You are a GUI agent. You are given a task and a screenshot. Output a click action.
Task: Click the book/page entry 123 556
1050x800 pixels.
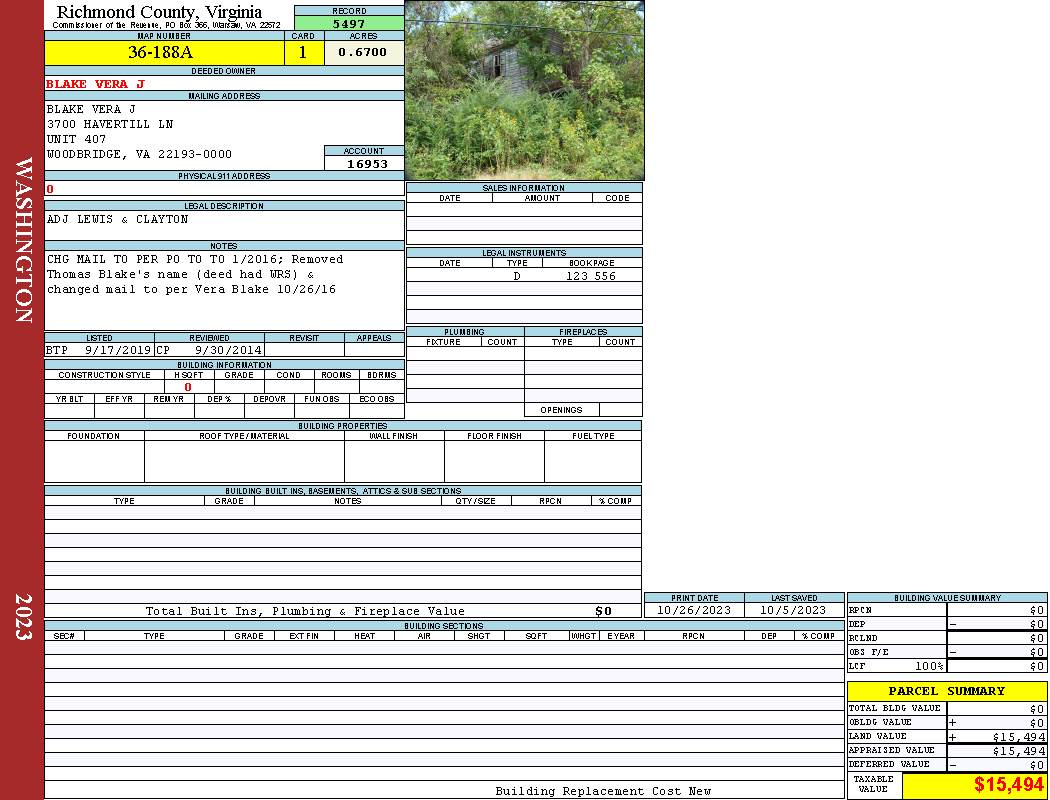(x=590, y=276)
